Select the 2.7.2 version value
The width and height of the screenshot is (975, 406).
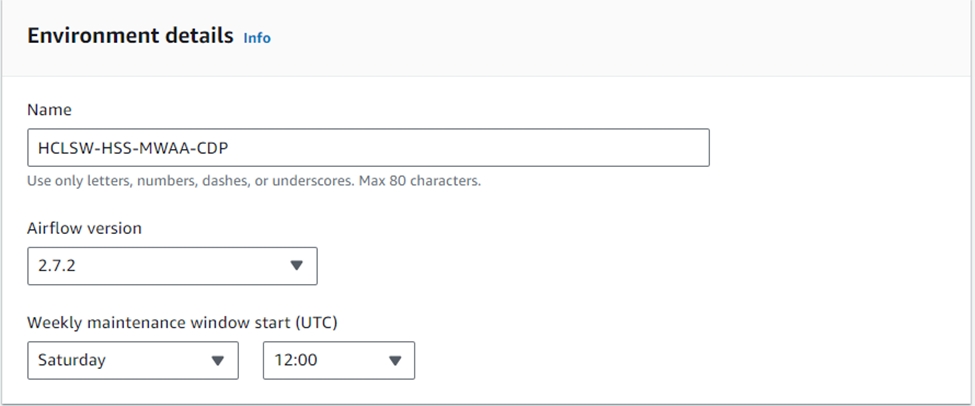53,266
